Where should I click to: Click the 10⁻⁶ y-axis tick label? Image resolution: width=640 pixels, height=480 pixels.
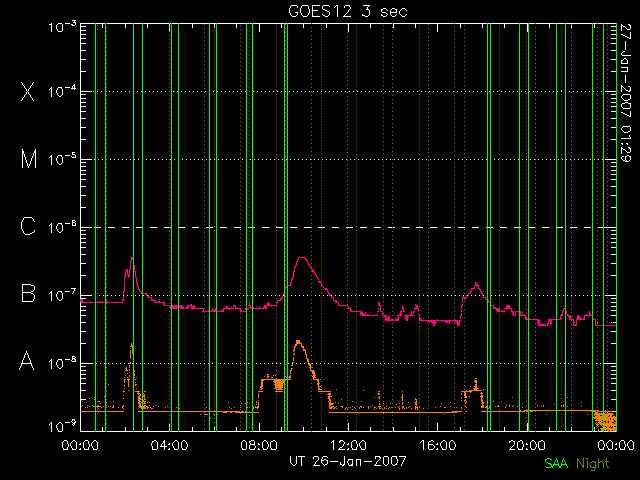62,227
